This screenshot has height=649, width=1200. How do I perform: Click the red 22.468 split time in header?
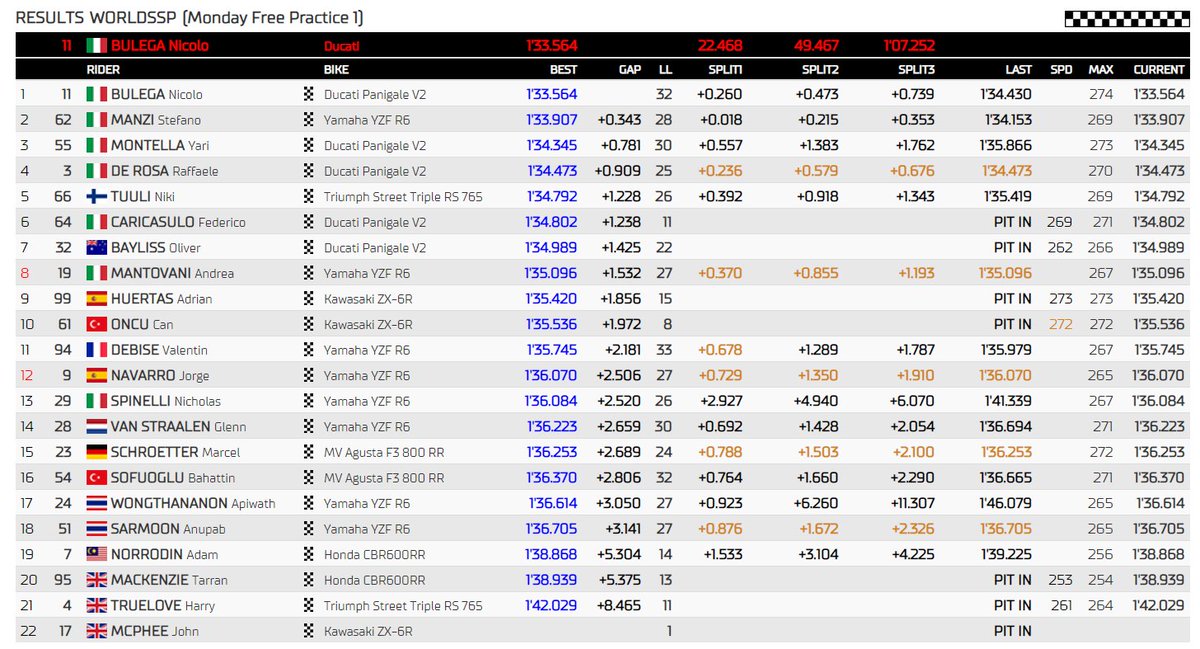pos(720,45)
